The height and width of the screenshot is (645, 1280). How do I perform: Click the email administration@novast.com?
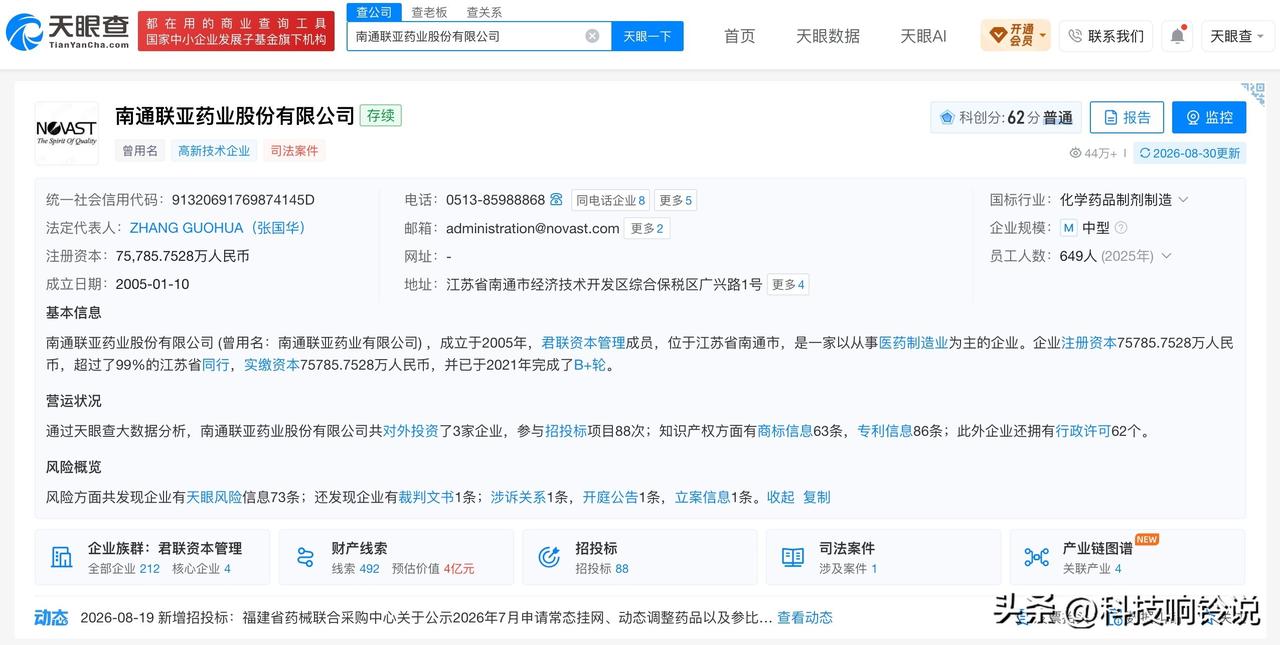(533, 228)
